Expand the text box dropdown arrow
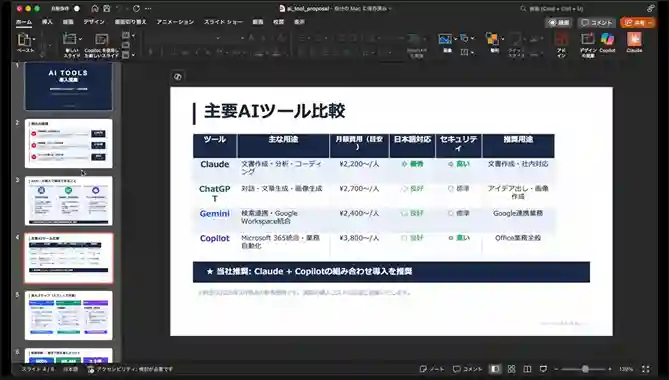Viewport: 669px width, 380px height. tap(473, 52)
